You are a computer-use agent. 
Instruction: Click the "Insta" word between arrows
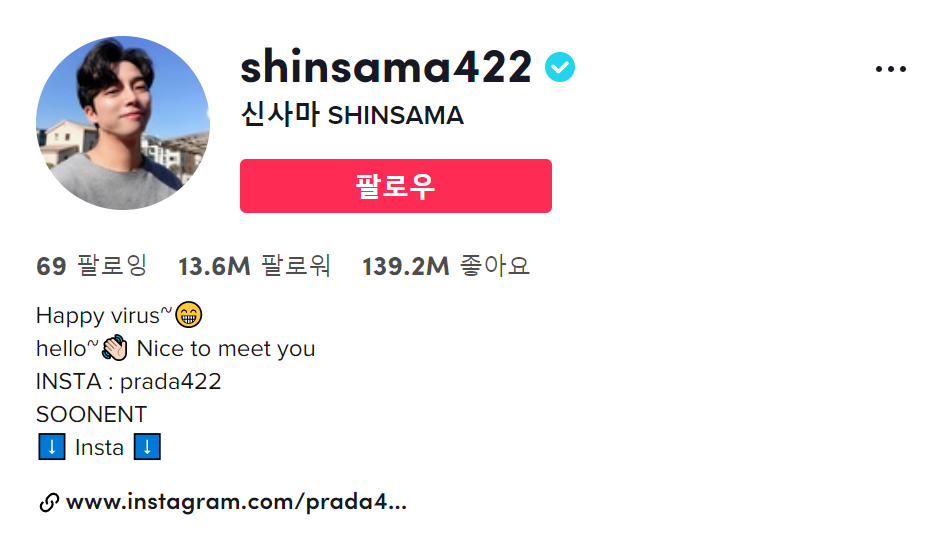click(99, 447)
